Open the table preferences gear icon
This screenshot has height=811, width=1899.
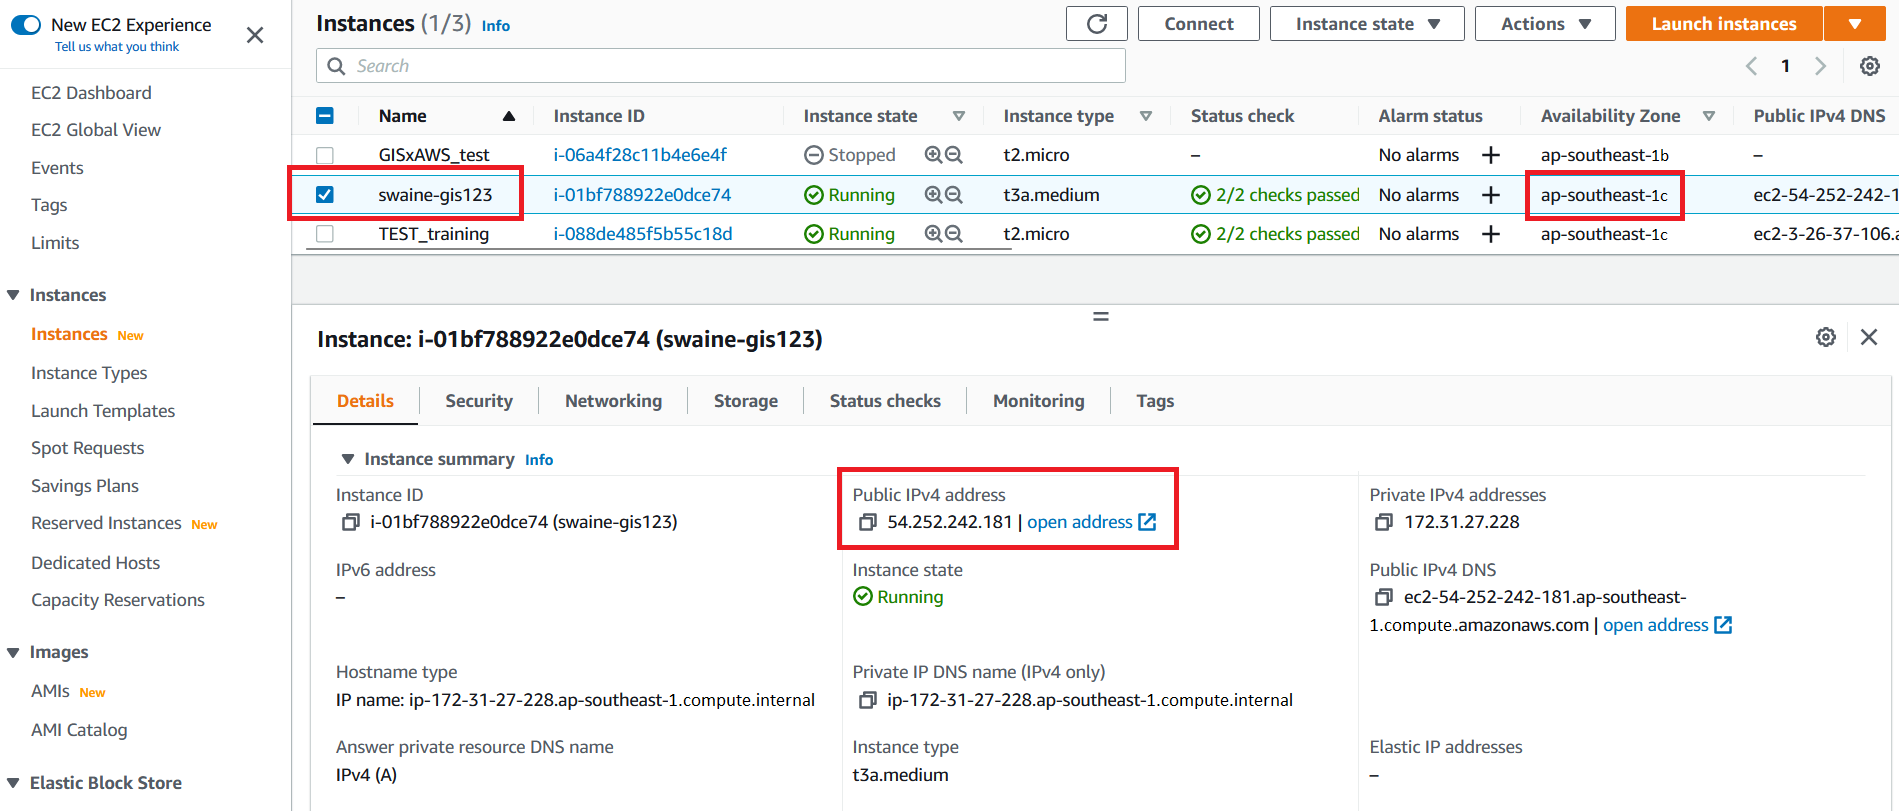click(1869, 66)
